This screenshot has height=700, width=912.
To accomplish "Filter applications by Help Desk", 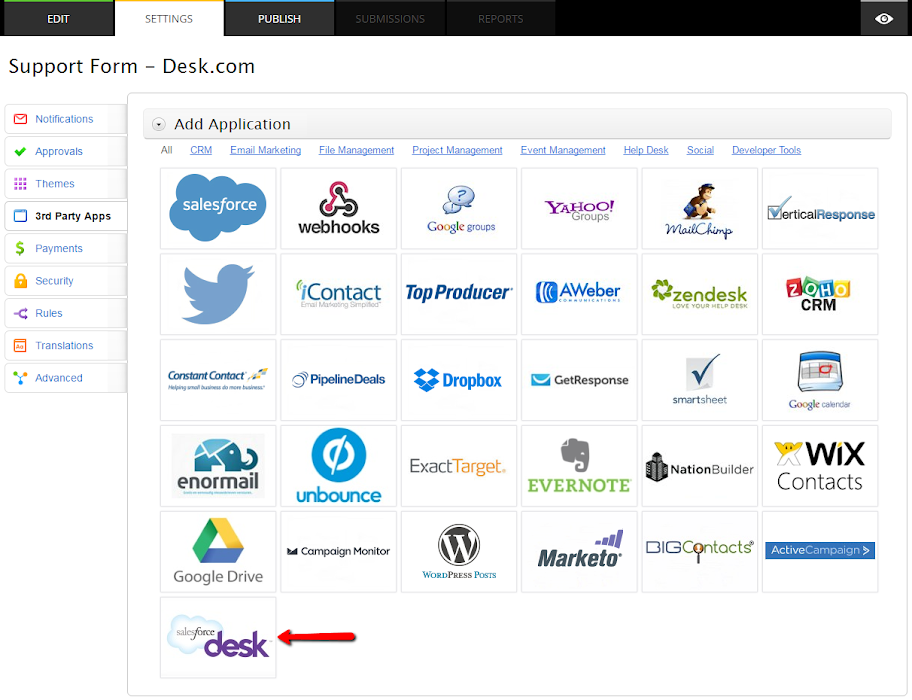I will [x=646, y=150].
